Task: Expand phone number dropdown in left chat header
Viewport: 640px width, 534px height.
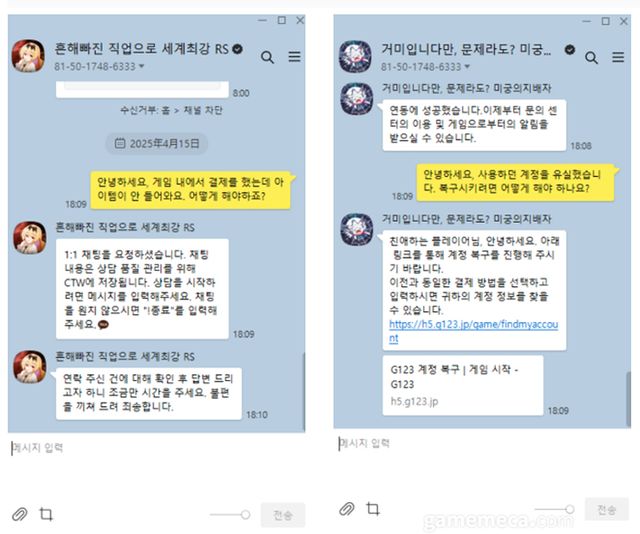Action: [142, 66]
